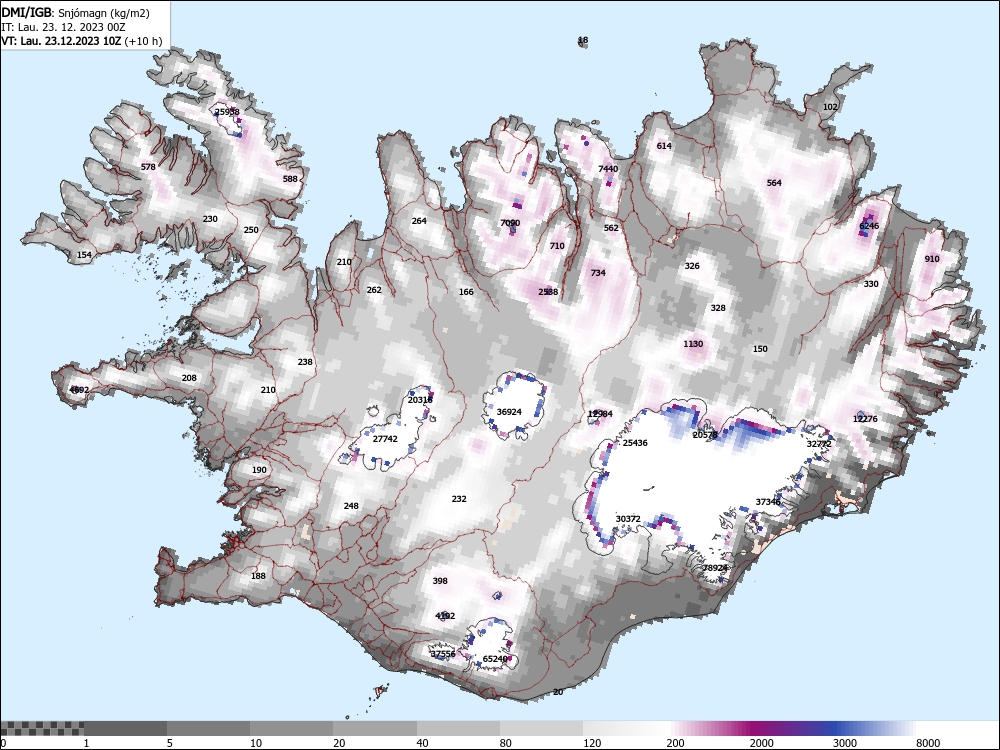Screen dimensions: 1000x750
Task: Click the Vatnajökull value 25436
Action: click(635, 443)
